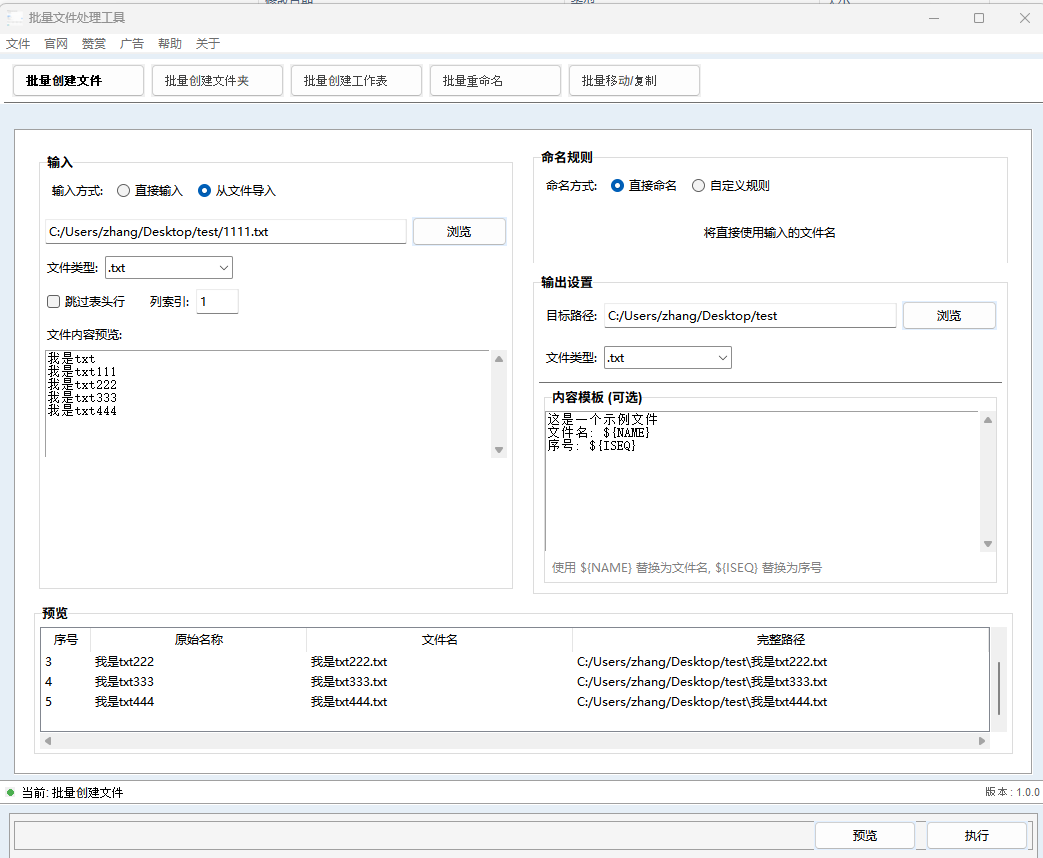Image resolution: width=1043 pixels, height=858 pixels.
Task: Click down arrow in 文件内容预览 scrollbar
Action: [x=499, y=450]
